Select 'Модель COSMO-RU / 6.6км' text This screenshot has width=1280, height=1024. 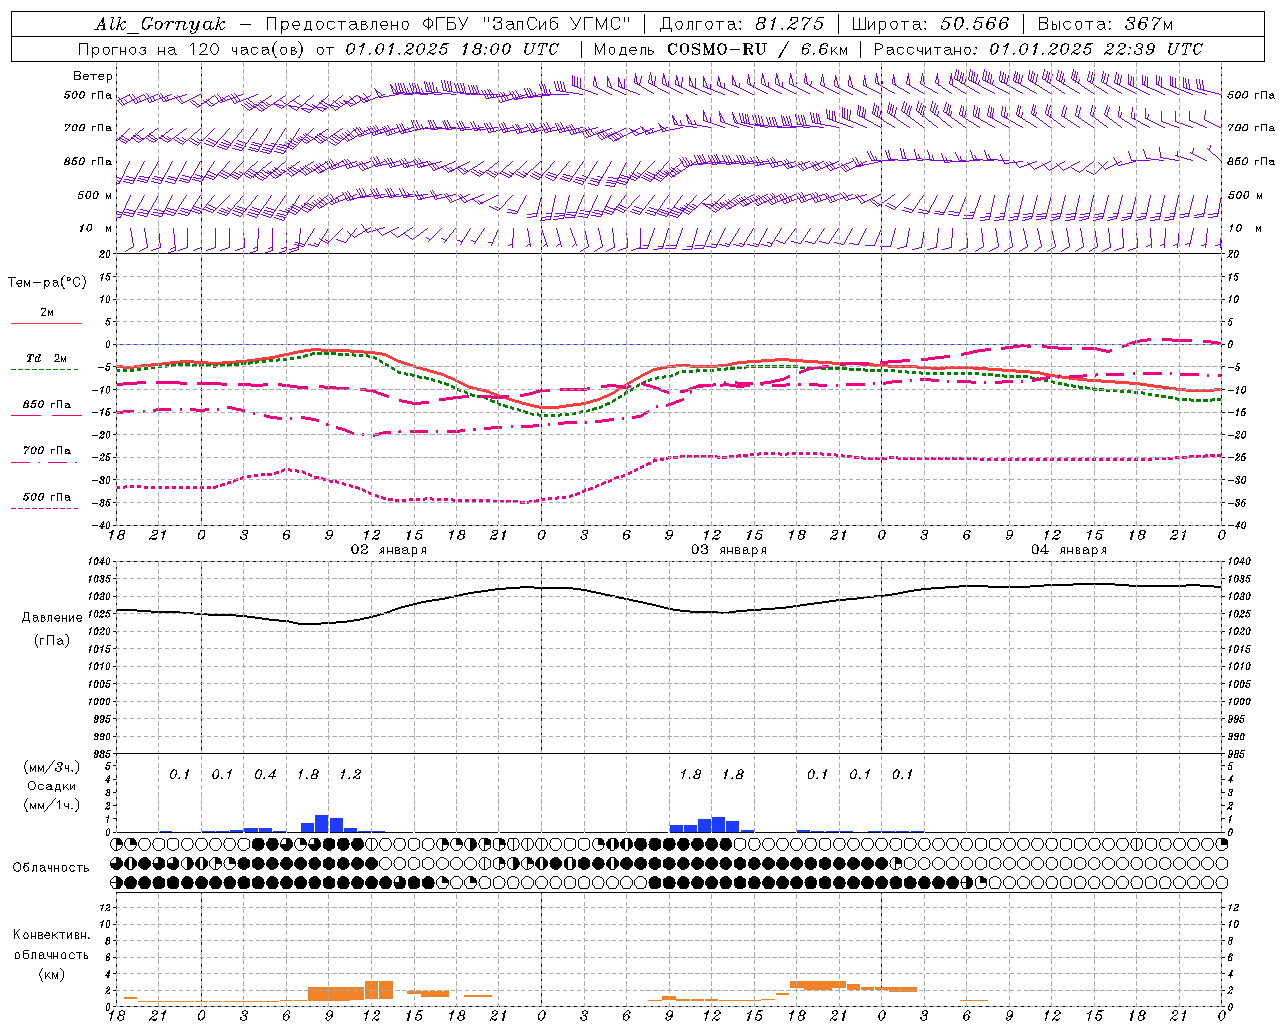[721, 49]
